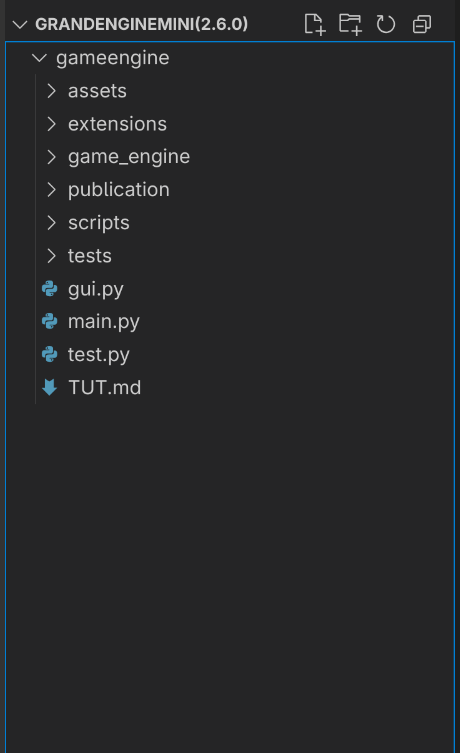Click the Python icon beside test.py
This screenshot has height=753, width=460.
[x=49, y=354]
